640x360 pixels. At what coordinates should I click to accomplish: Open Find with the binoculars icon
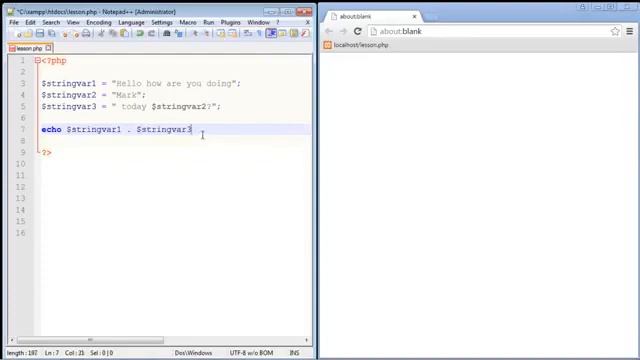coord(167,34)
